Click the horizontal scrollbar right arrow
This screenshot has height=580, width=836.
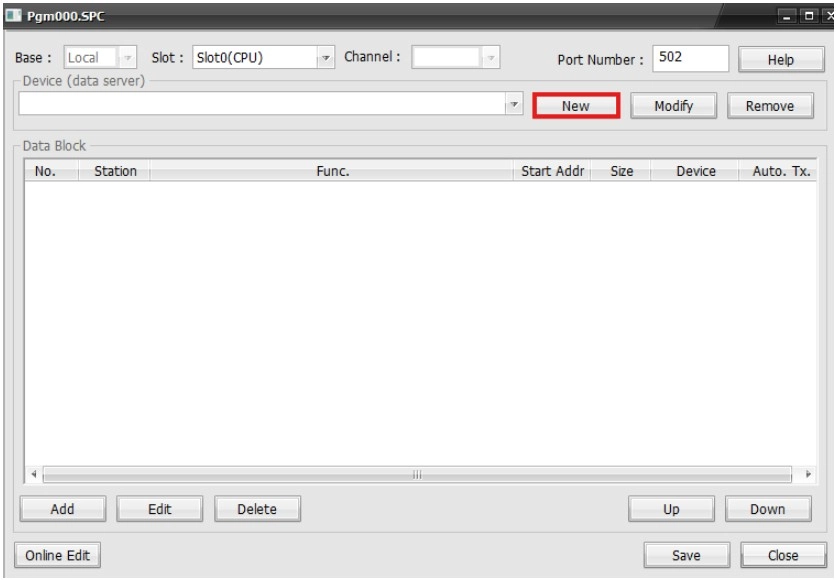(x=808, y=474)
